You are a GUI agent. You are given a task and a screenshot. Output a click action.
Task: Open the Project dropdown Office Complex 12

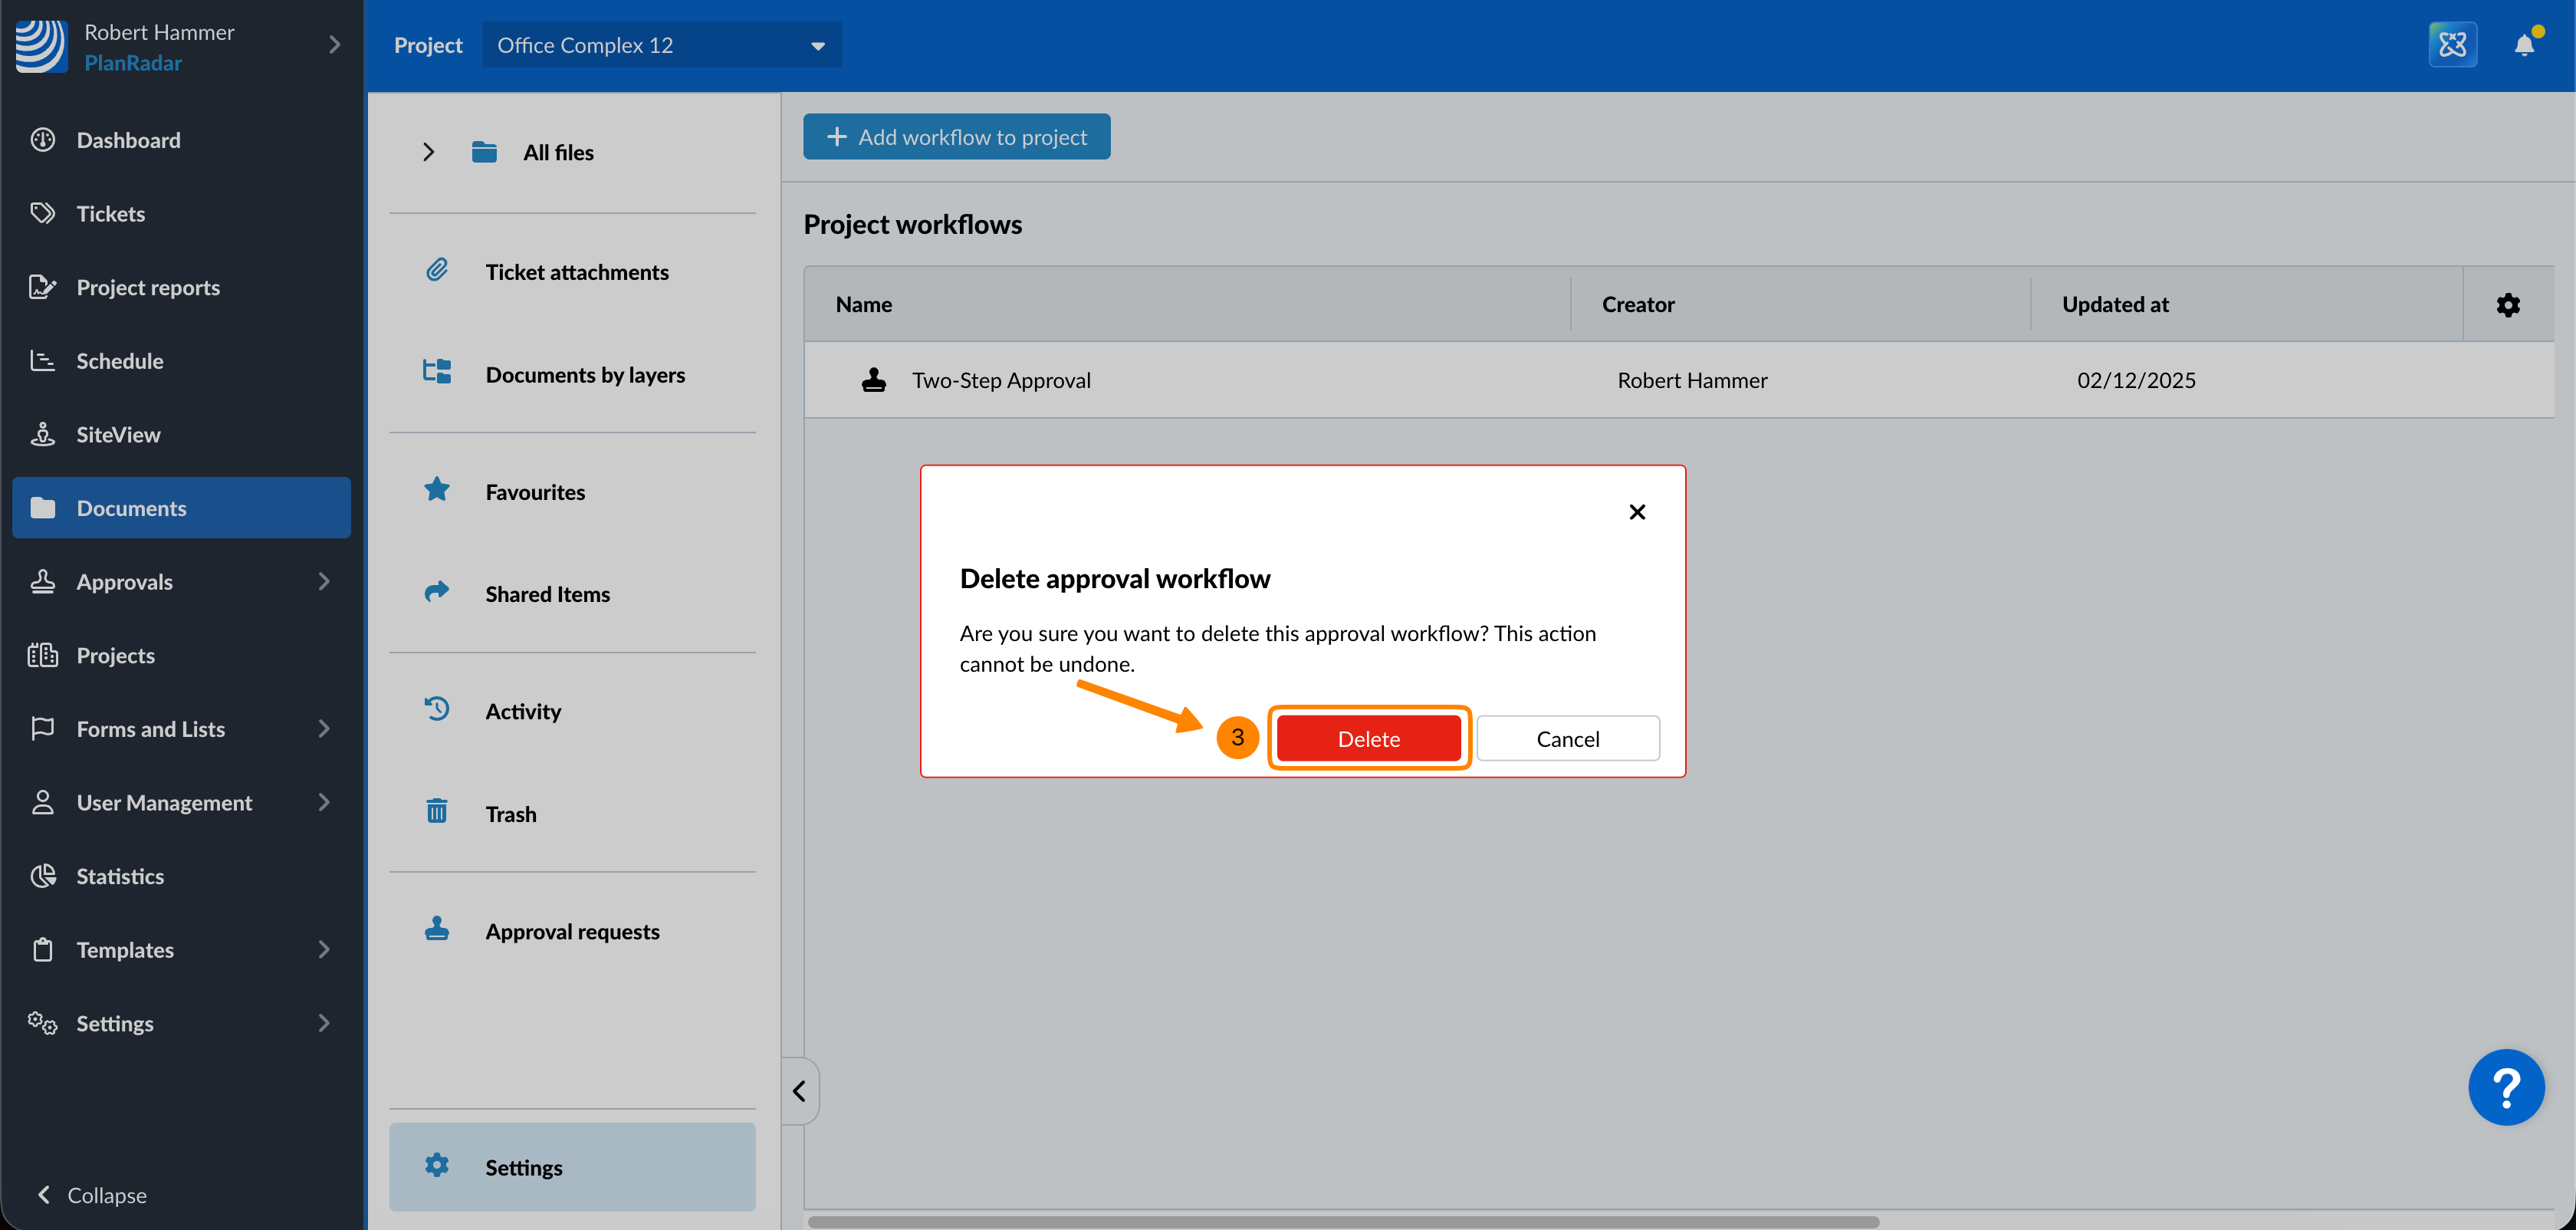point(661,45)
